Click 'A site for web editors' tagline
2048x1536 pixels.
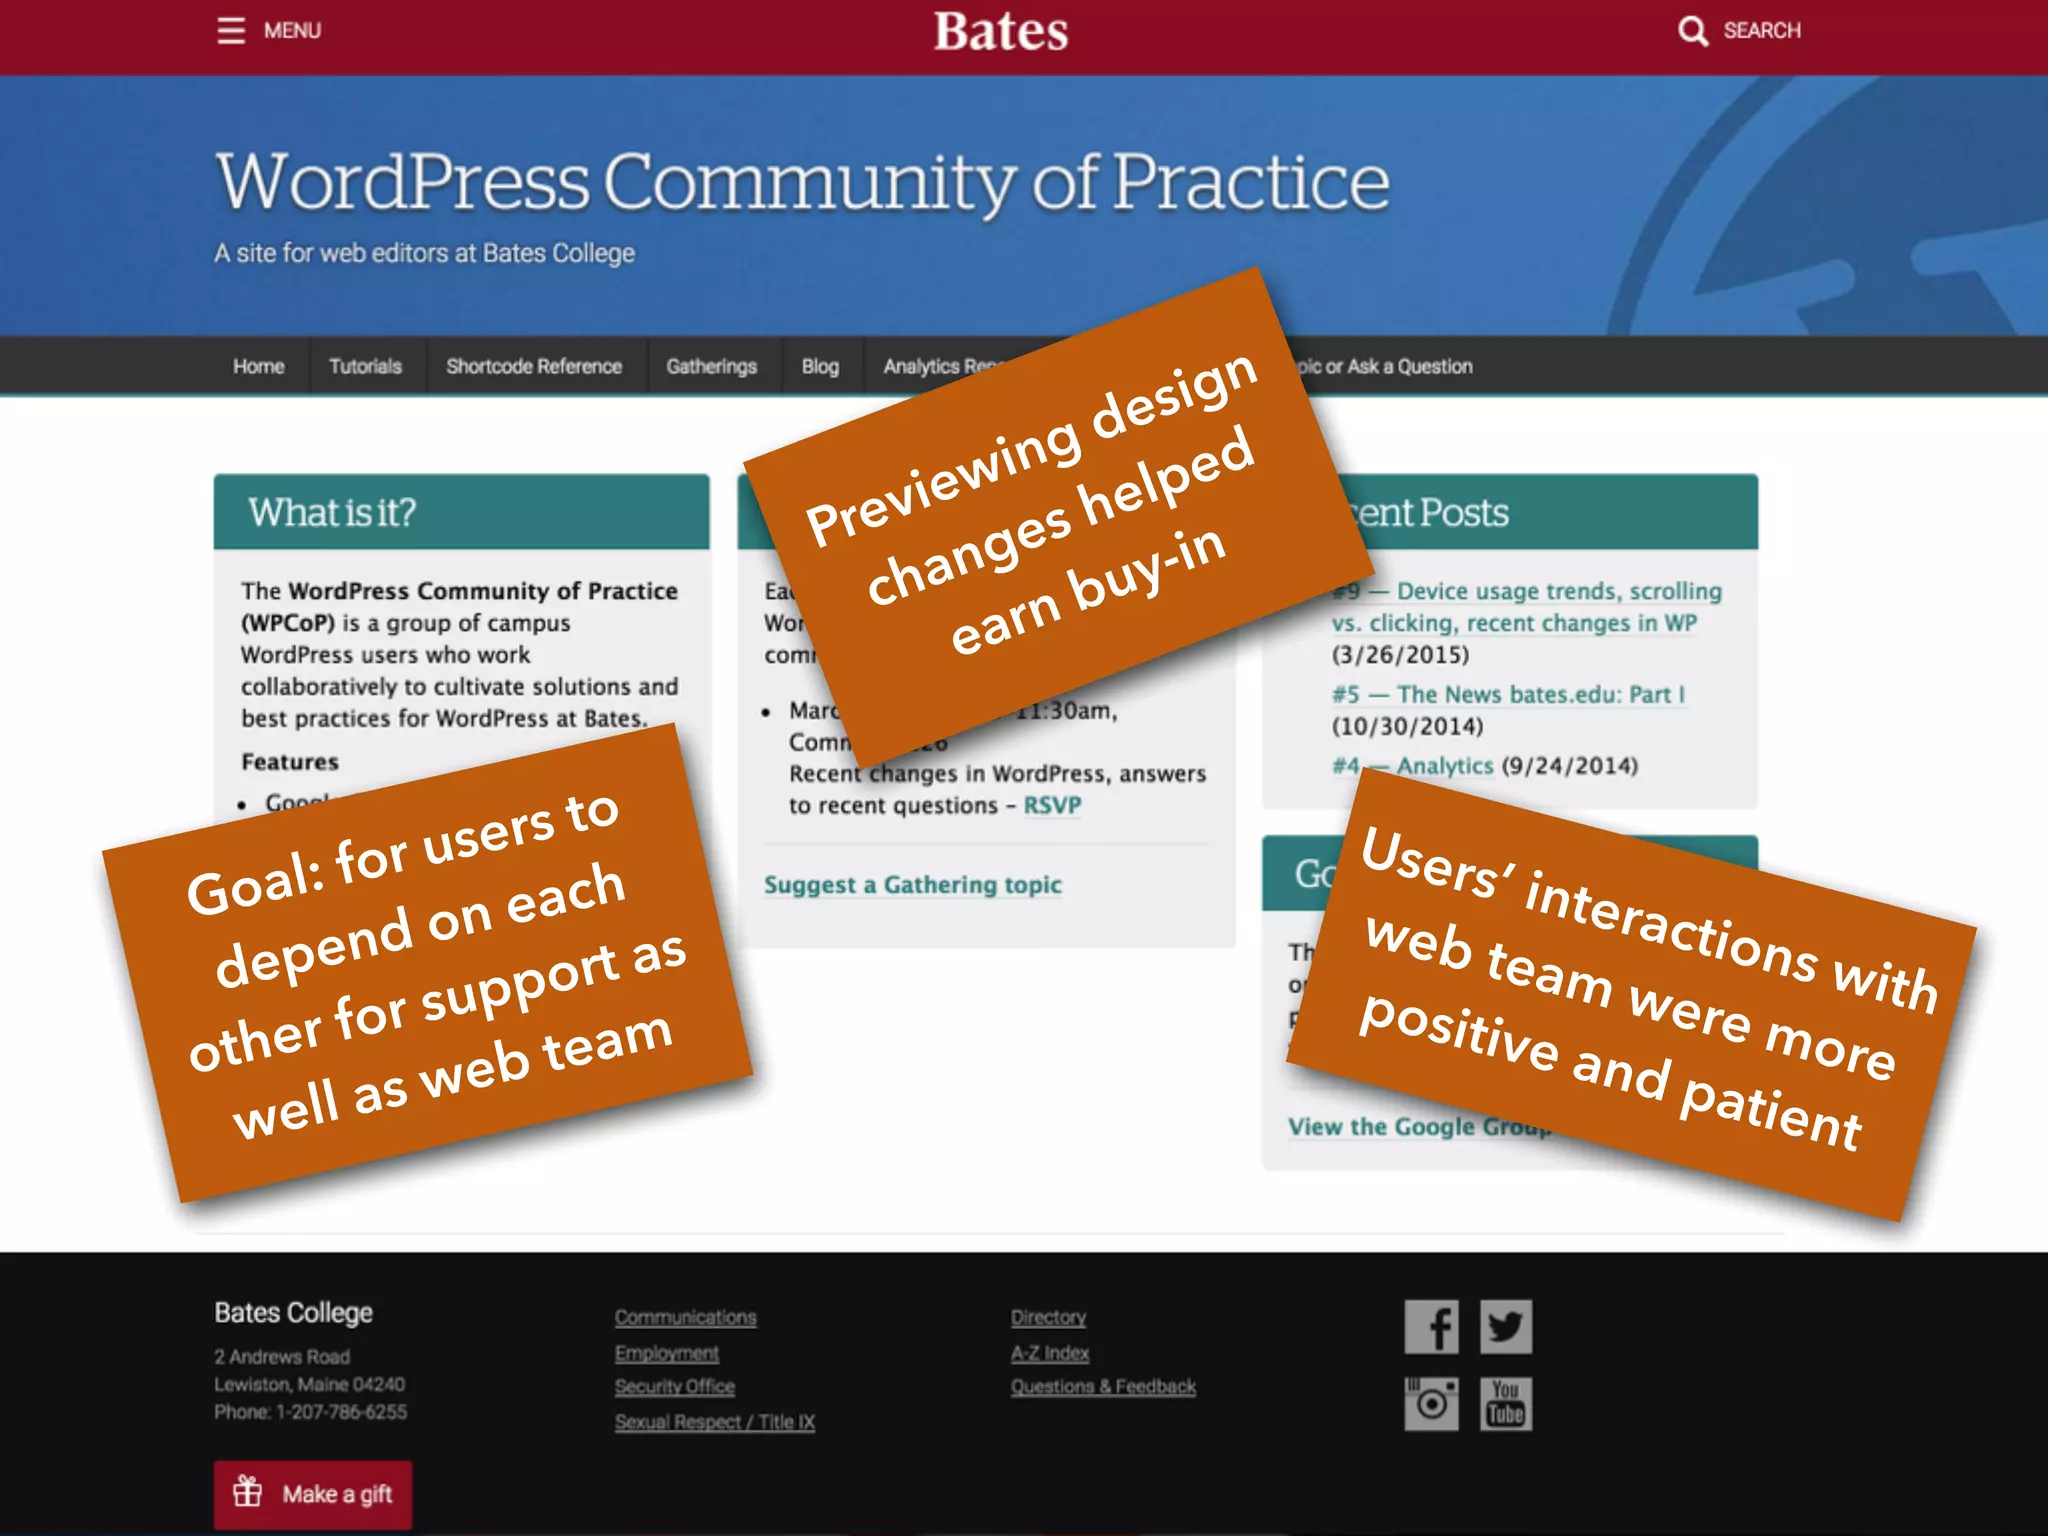tap(425, 253)
